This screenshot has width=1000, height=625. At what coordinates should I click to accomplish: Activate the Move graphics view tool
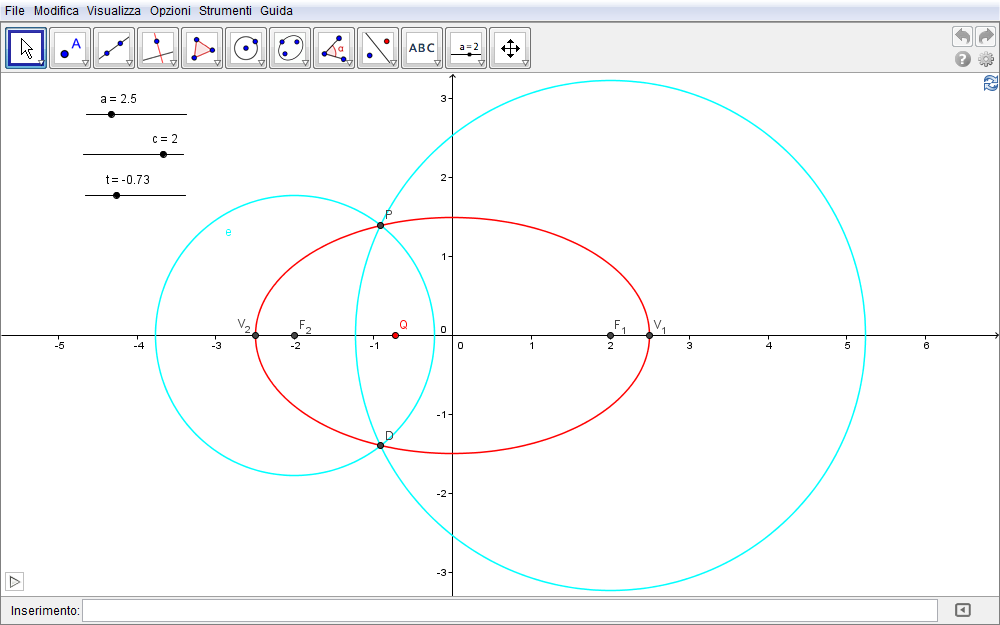(510, 48)
